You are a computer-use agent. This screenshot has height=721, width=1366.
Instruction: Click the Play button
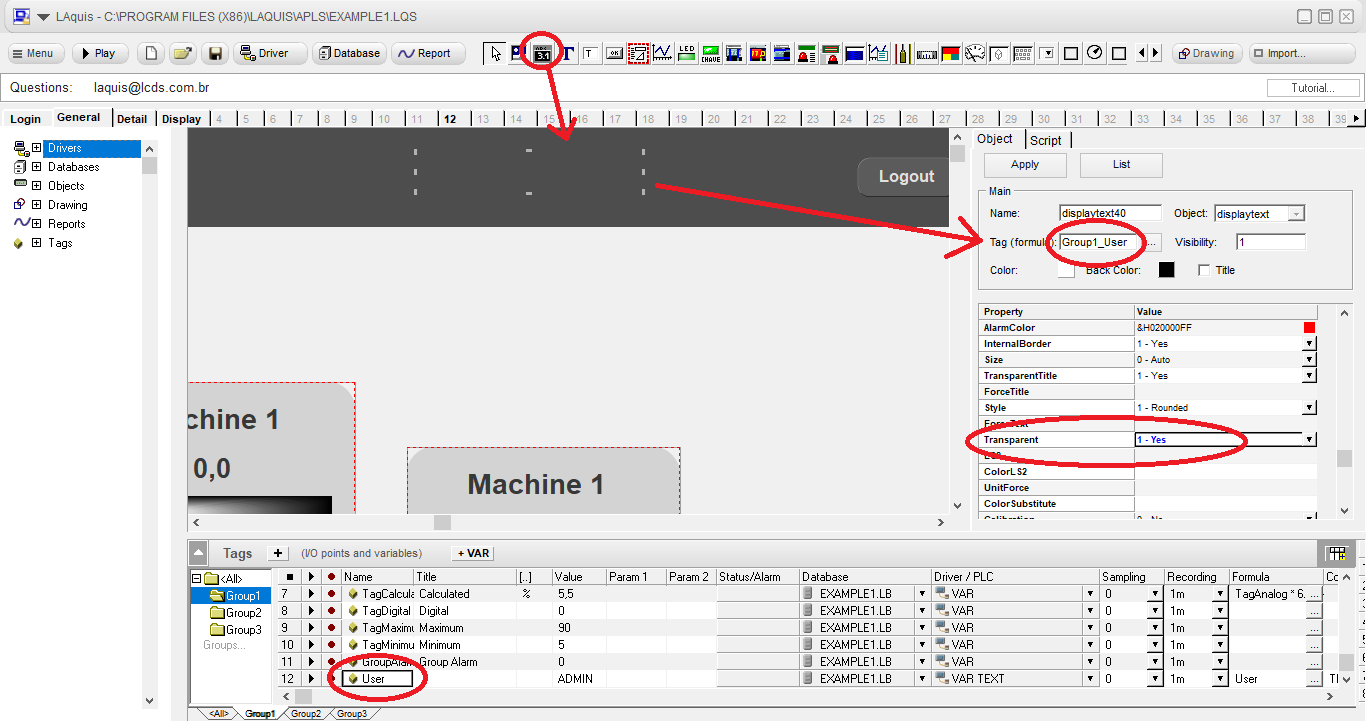(100, 54)
